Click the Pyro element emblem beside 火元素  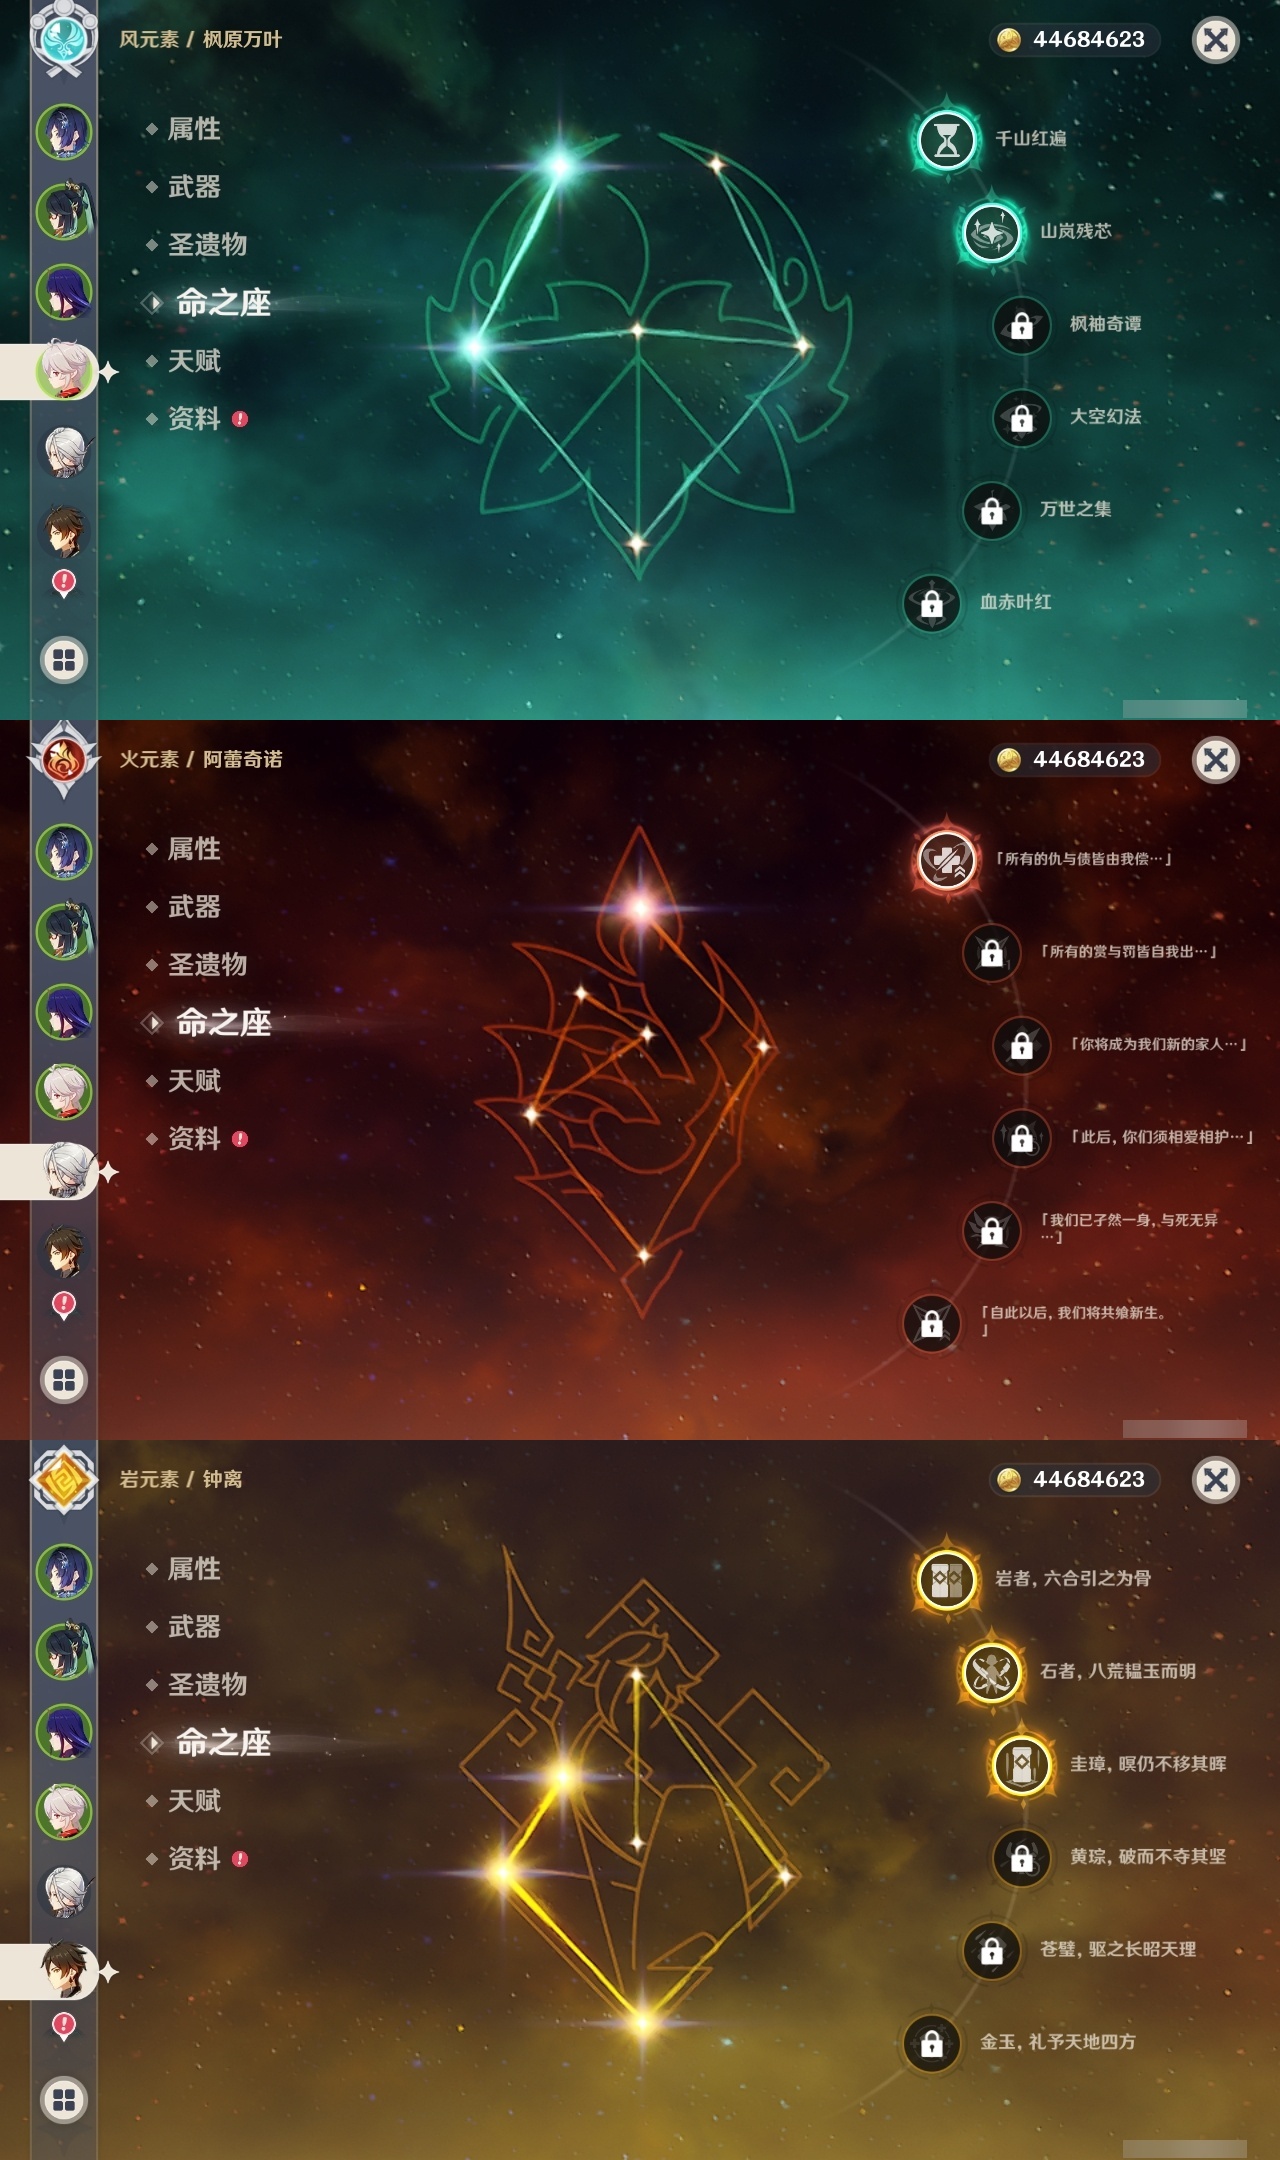click(64, 759)
